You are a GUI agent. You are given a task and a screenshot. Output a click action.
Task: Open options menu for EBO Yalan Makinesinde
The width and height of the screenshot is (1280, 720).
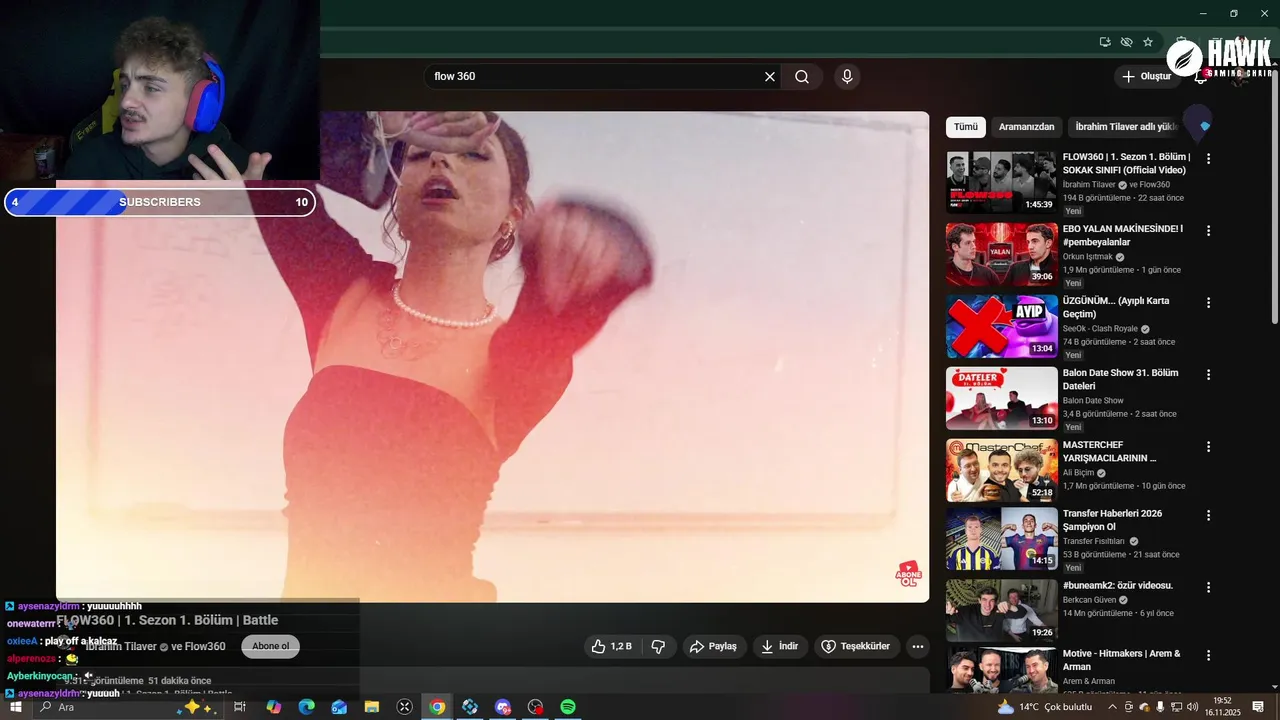click(x=1208, y=231)
